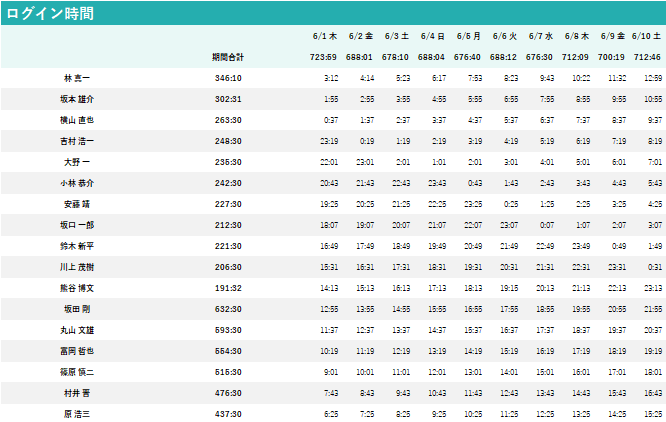Click the 437:30 period total for 原 浩三

pyautogui.click(x=228, y=414)
